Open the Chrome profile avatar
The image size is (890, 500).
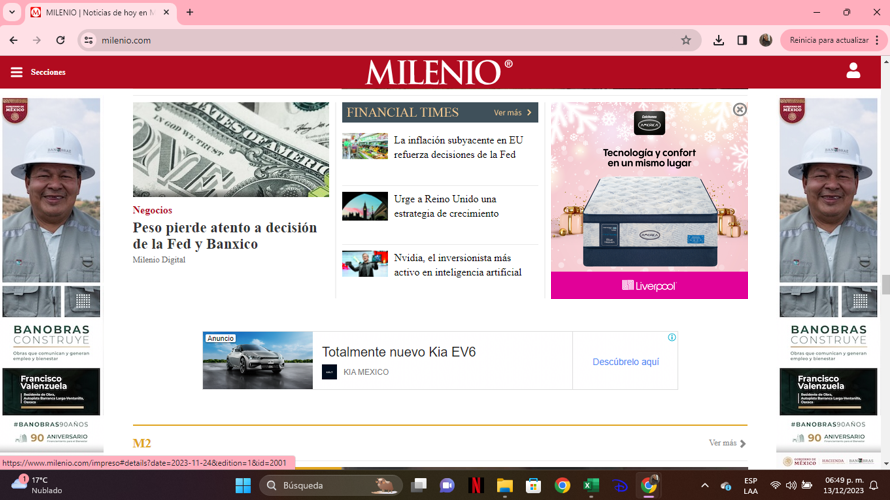point(766,40)
